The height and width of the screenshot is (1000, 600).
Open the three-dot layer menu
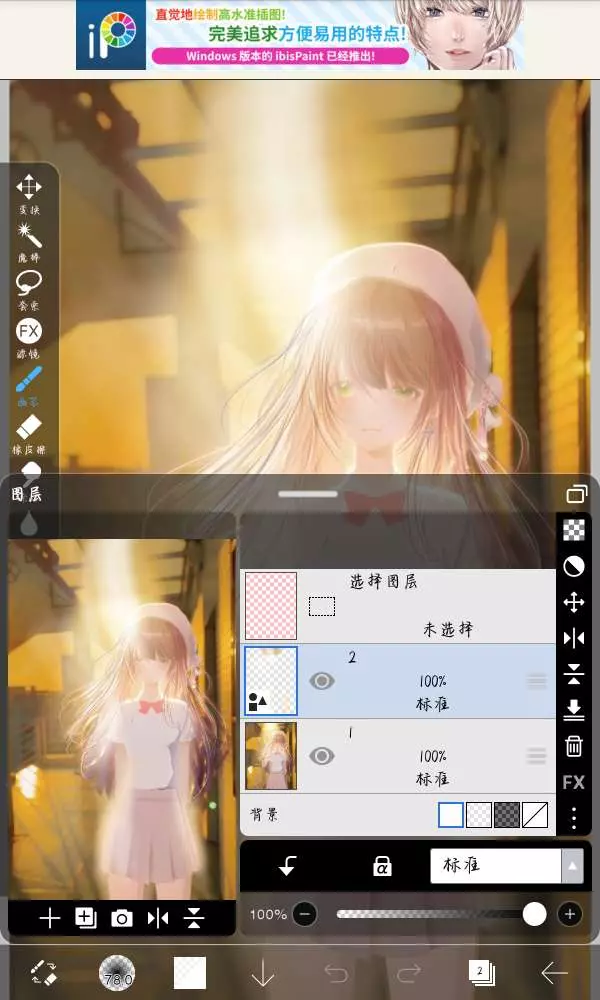pos(574,819)
